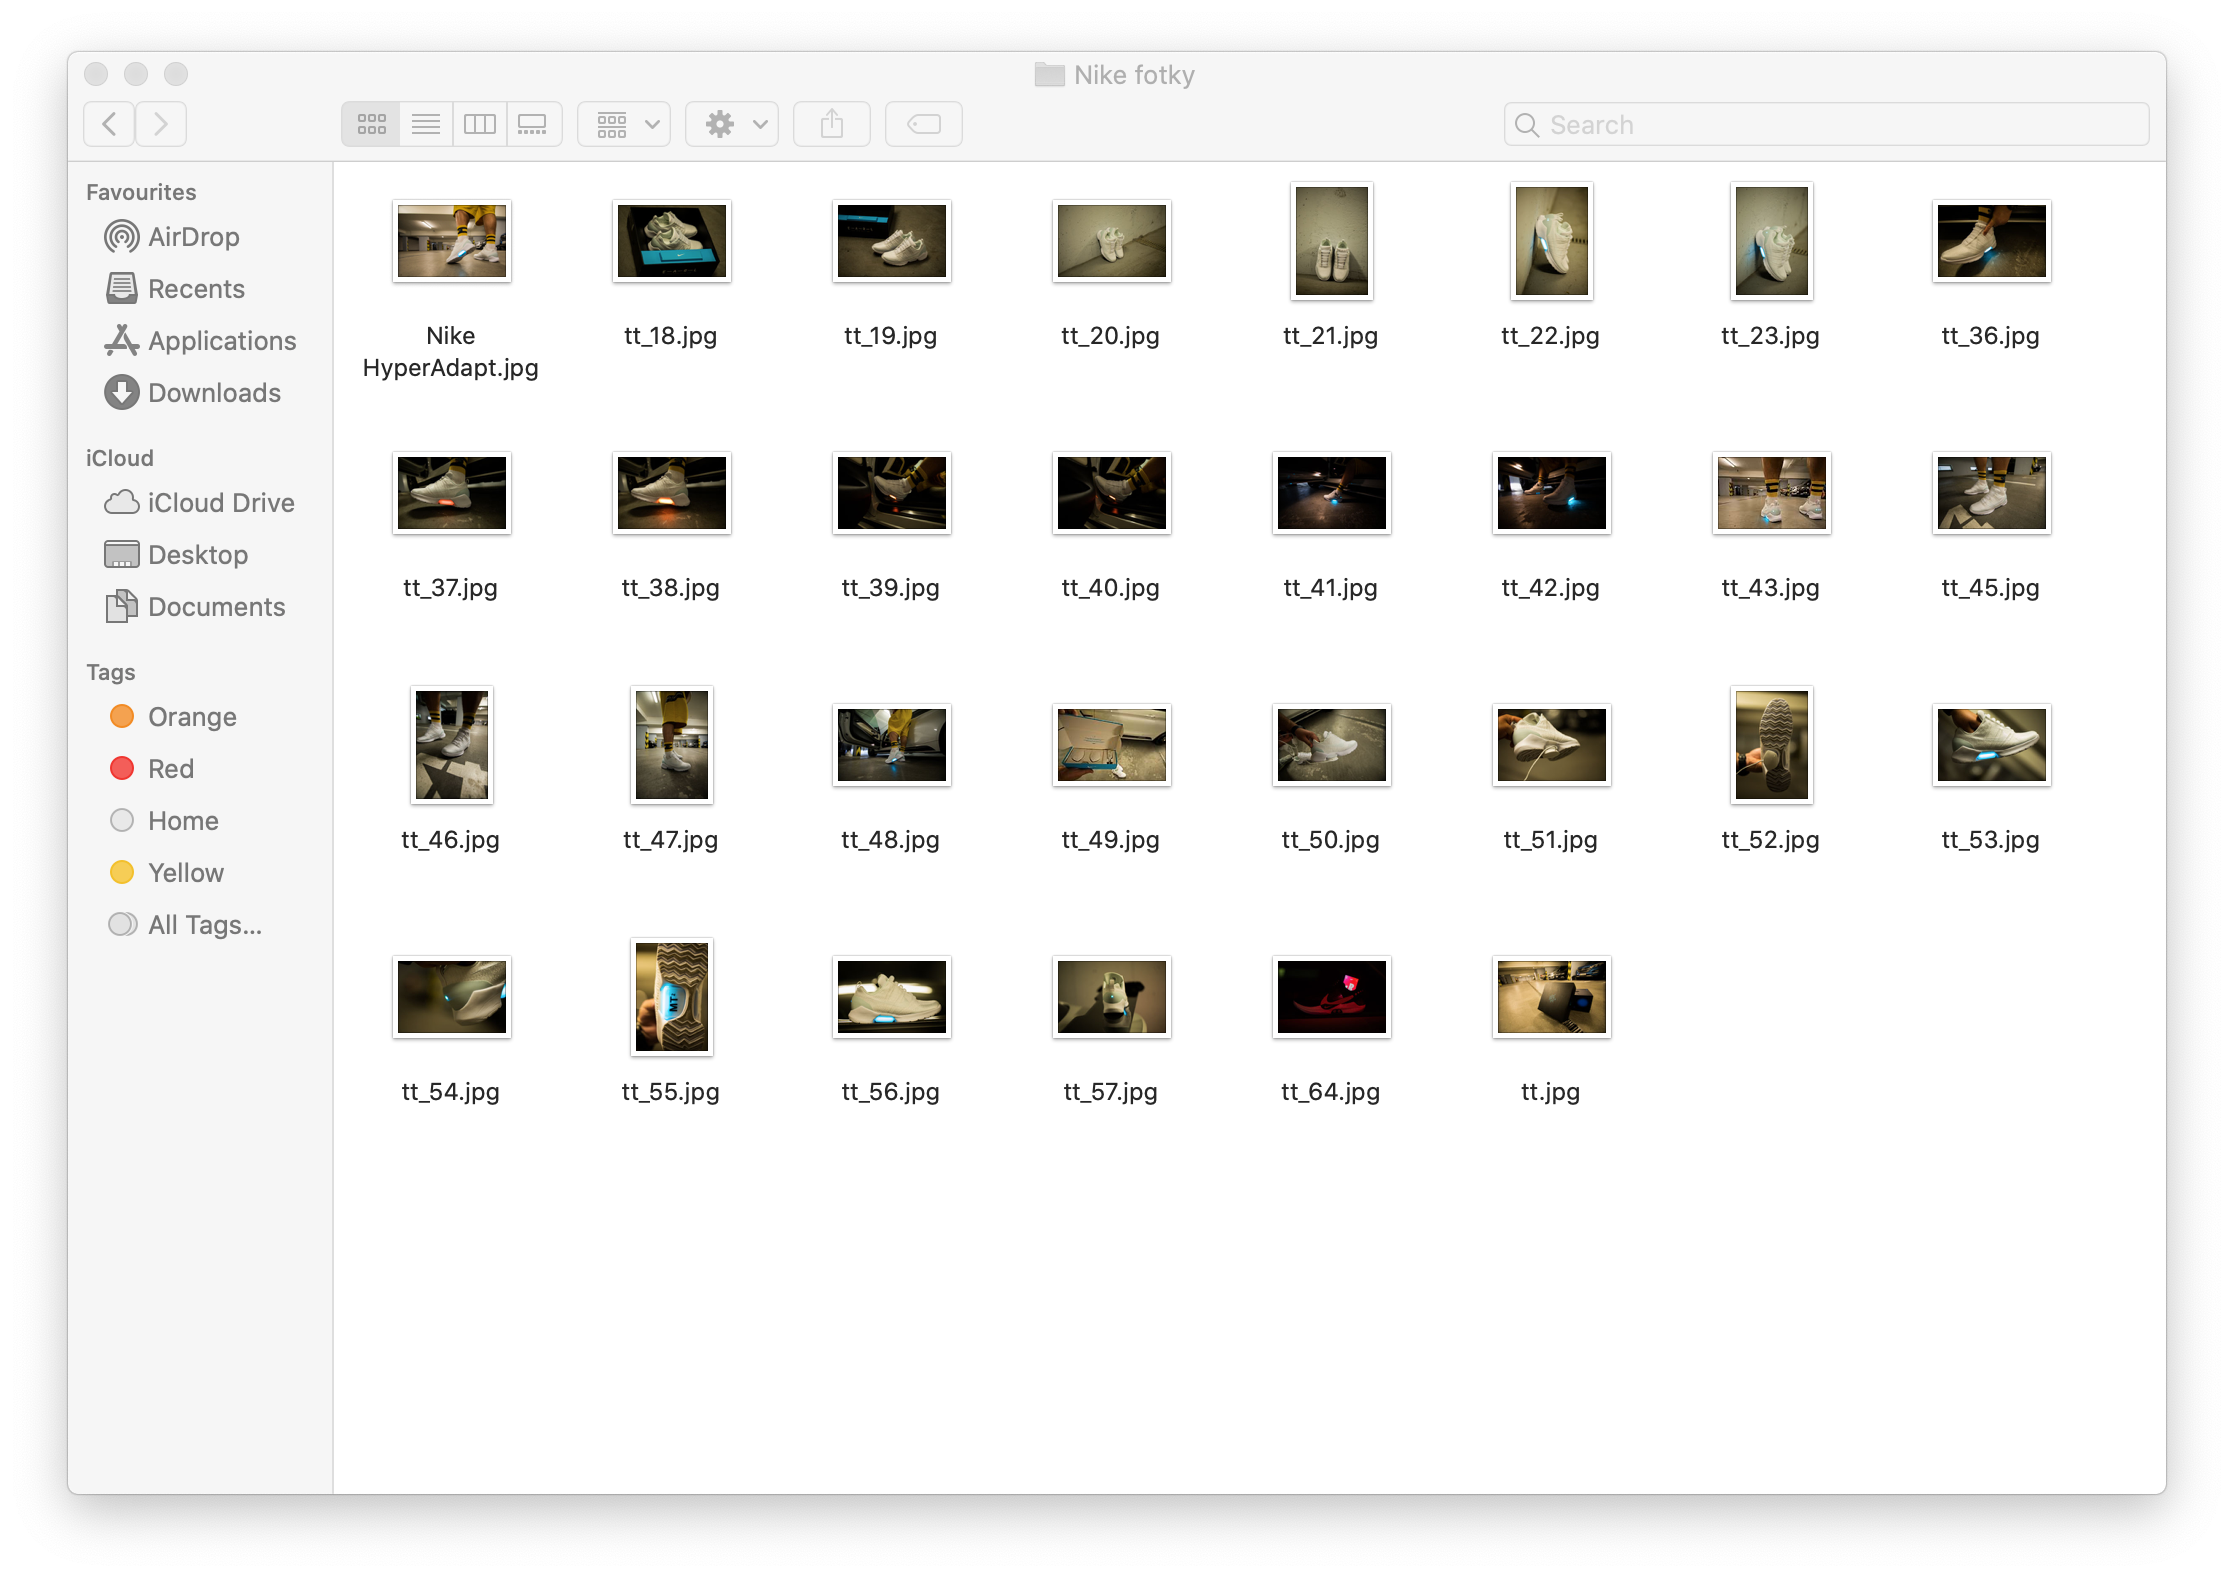Image resolution: width=2234 pixels, height=1578 pixels.
Task: Filter by the Orange tag
Action: [191, 717]
